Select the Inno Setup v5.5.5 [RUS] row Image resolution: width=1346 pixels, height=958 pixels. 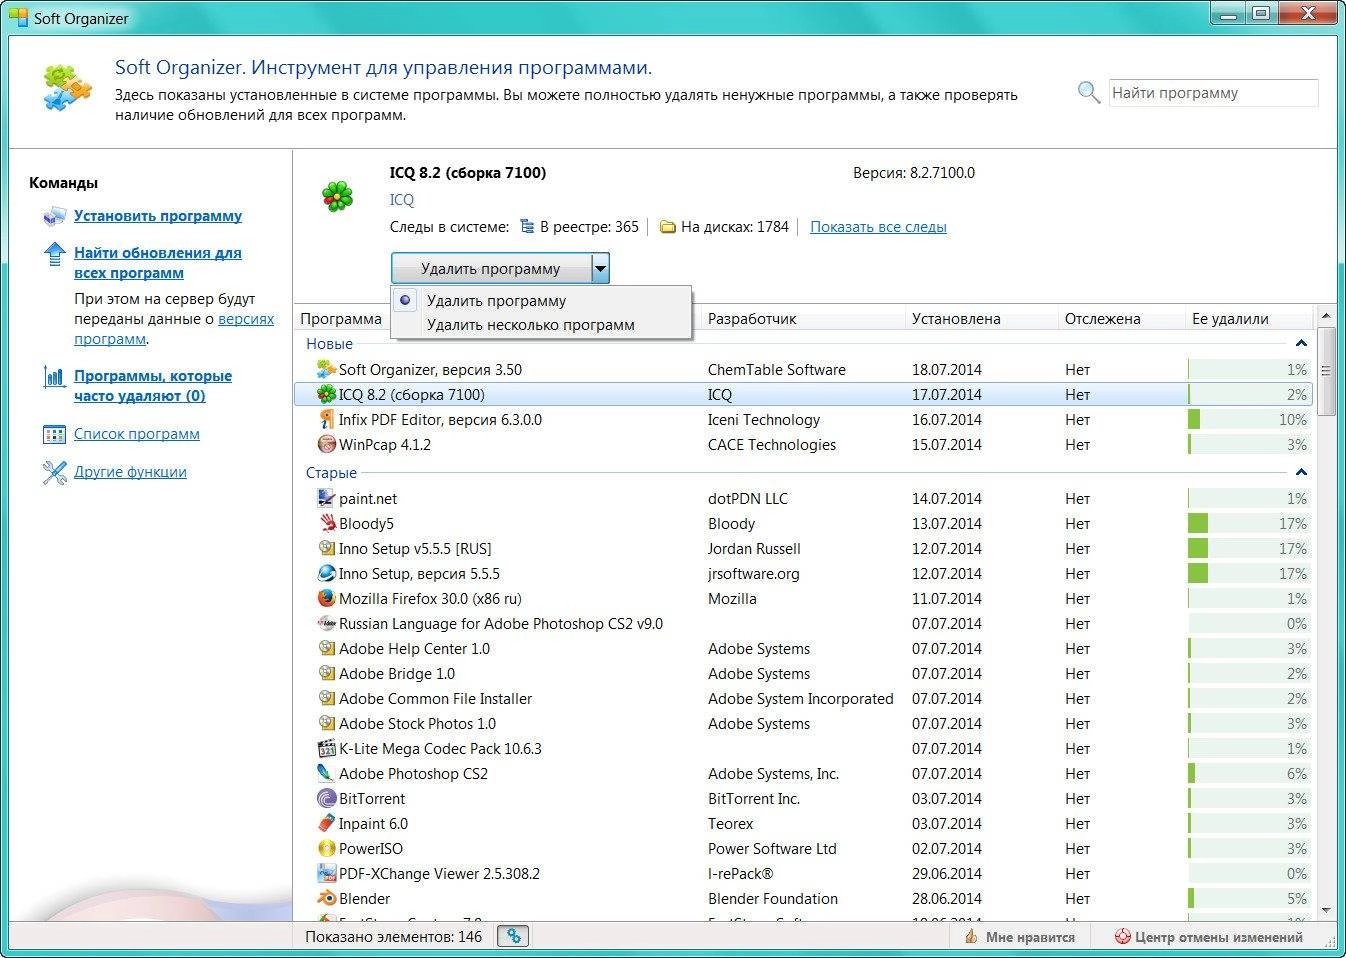(x=804, y=548)
